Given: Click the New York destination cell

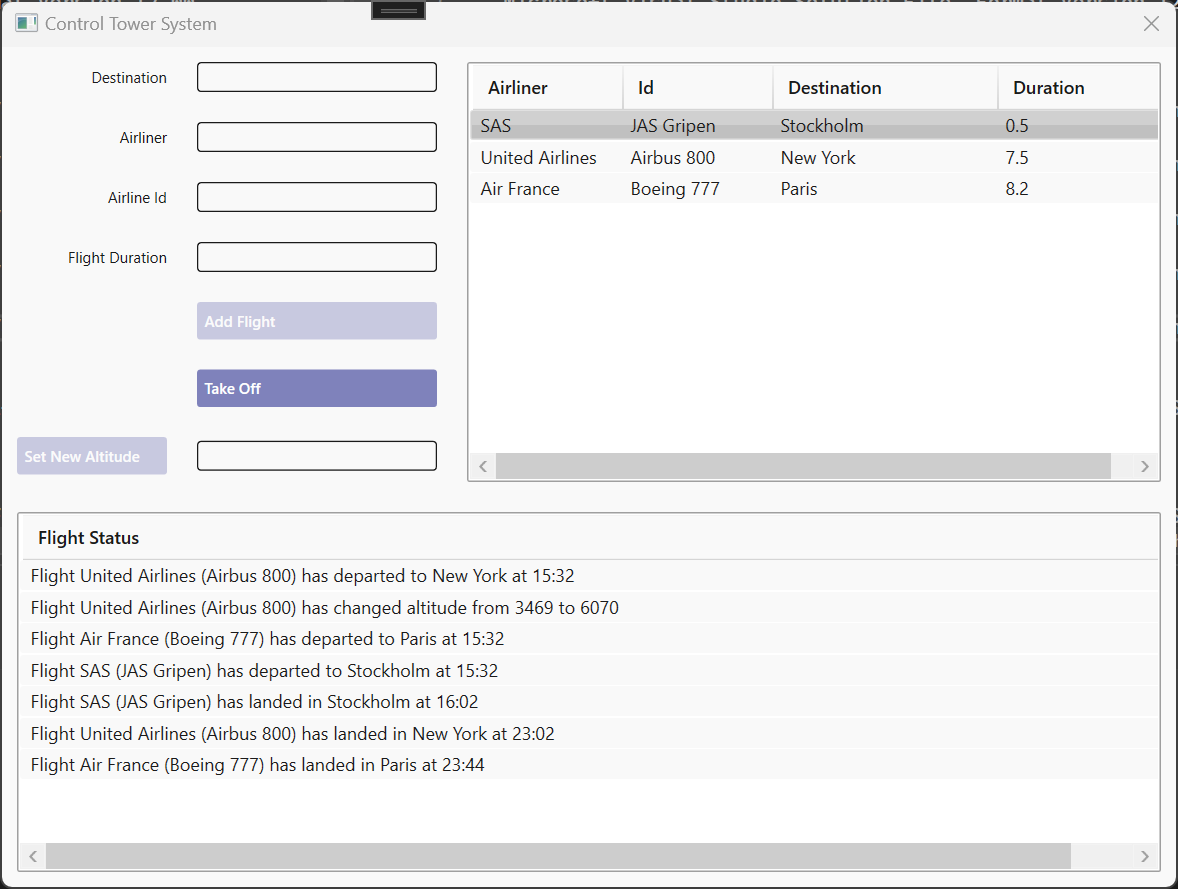Looking at the screenshot, I should point(818,158).
